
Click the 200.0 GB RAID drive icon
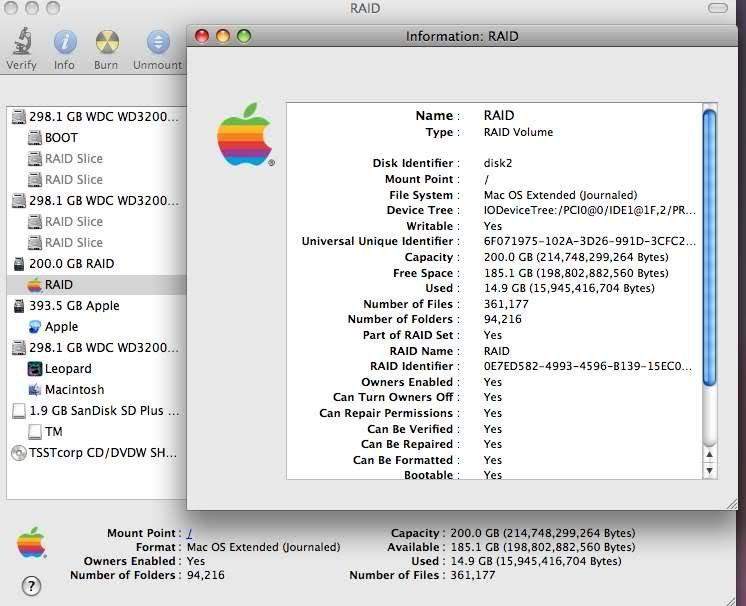[x=19, y=264]
